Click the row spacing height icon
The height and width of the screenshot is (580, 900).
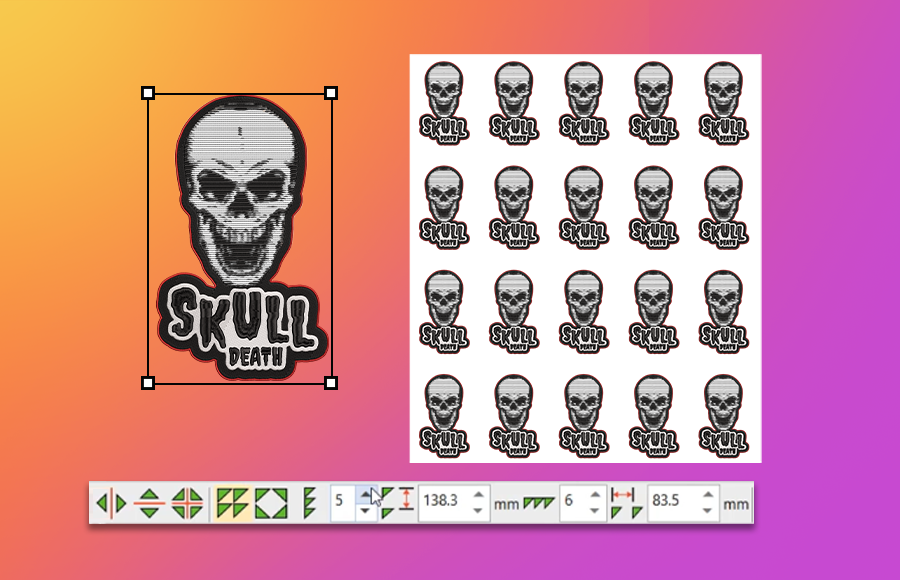[x=406, y=501]
